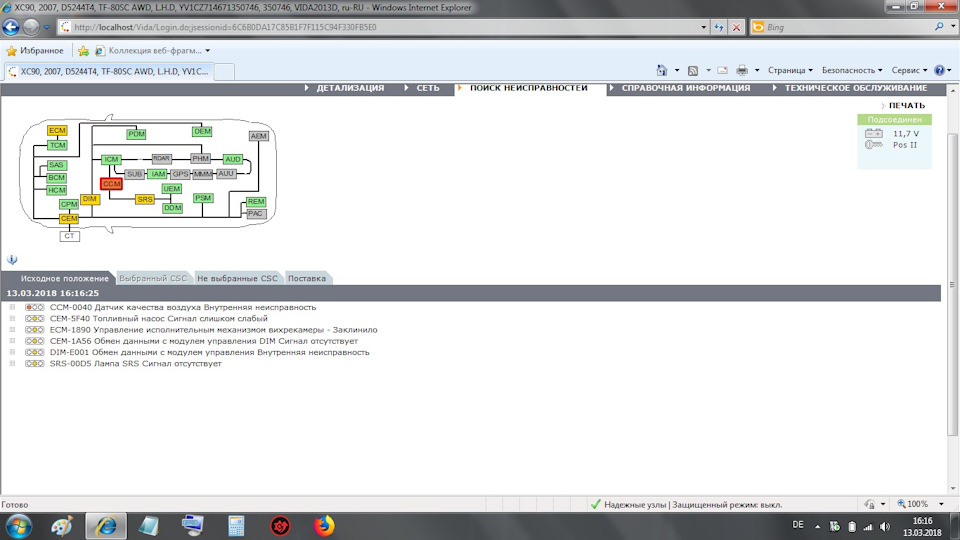Toggle status indicator for CEM-1A56 fault

(34, 341)
